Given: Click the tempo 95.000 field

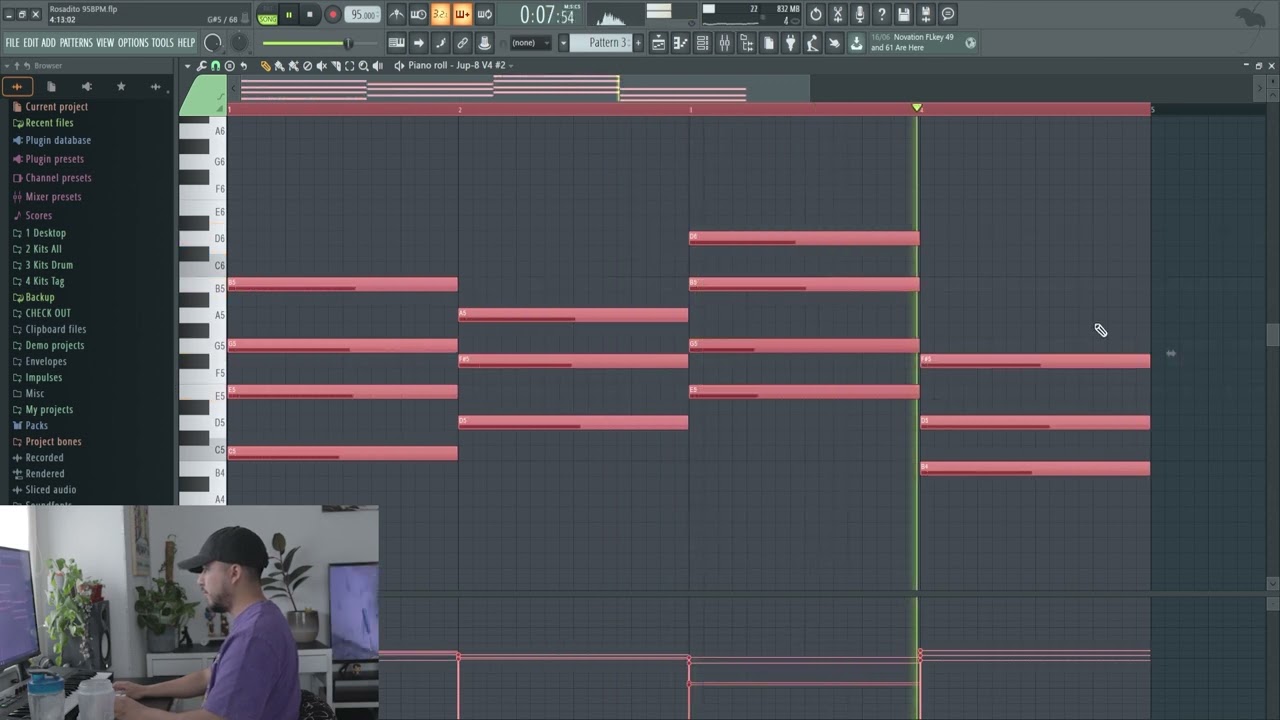Looking at the screenshot, I should 362,14.
